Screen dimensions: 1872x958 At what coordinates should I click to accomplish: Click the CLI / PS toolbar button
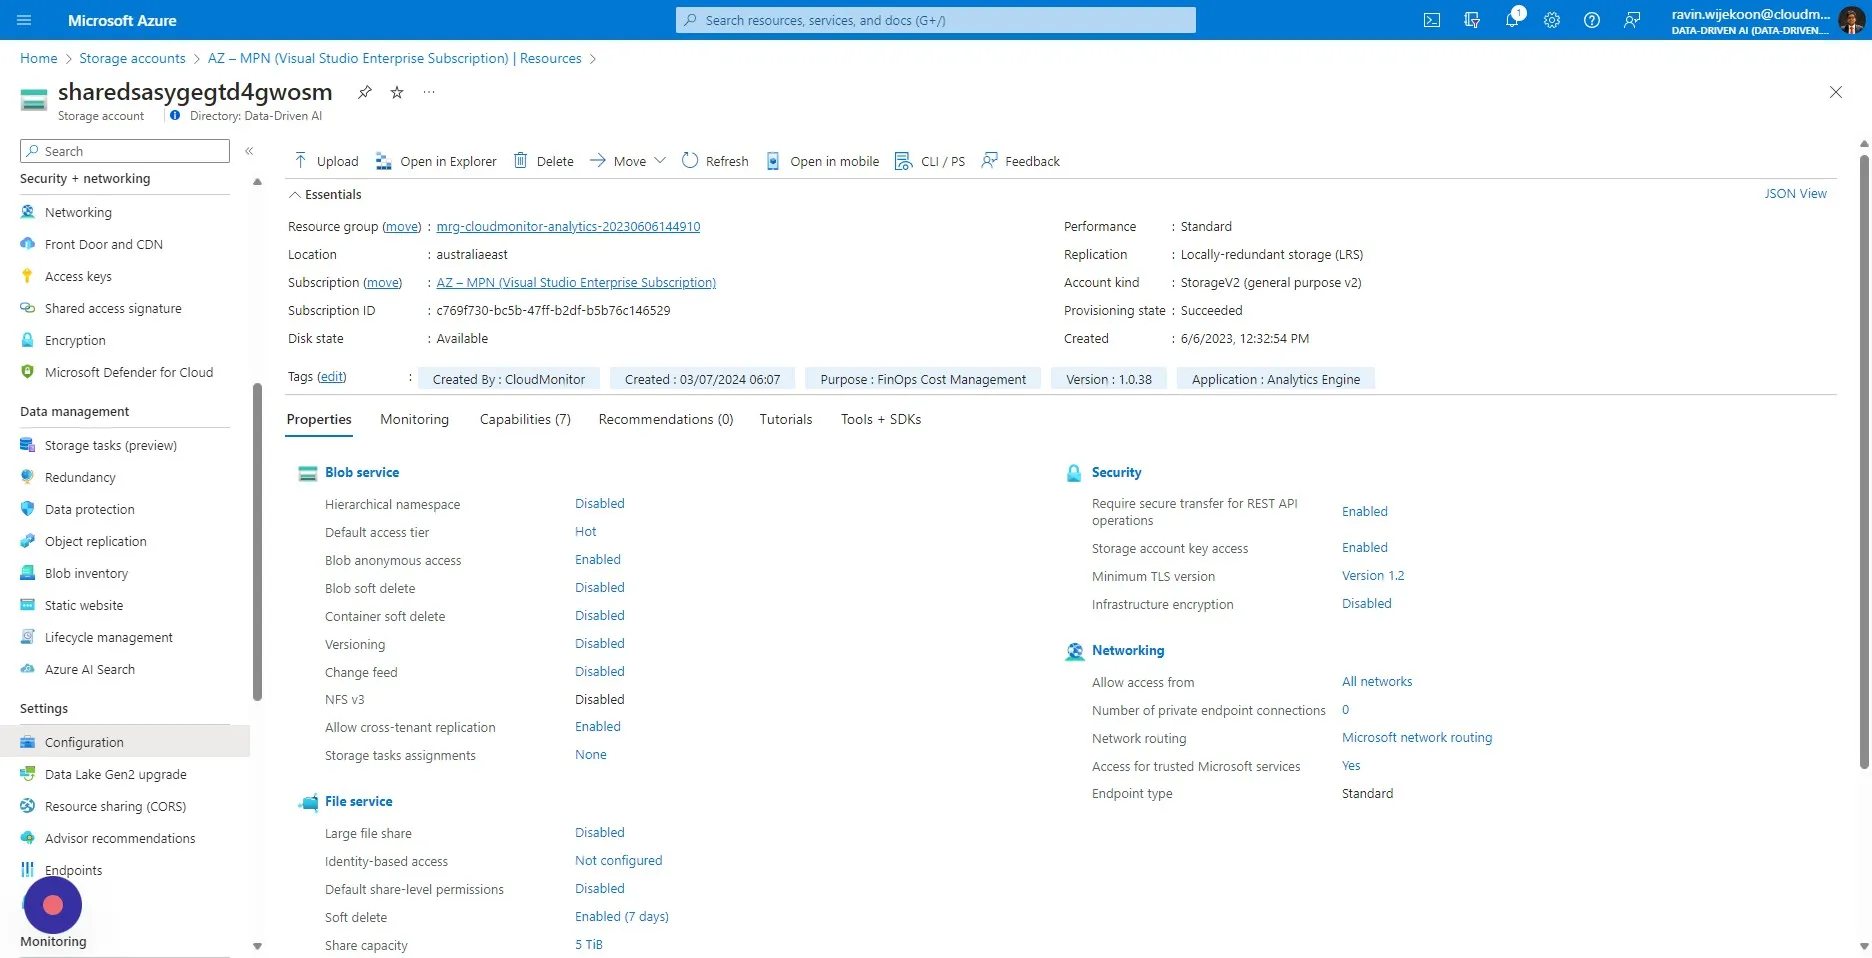pyautogui.click(x=930, y=161)
